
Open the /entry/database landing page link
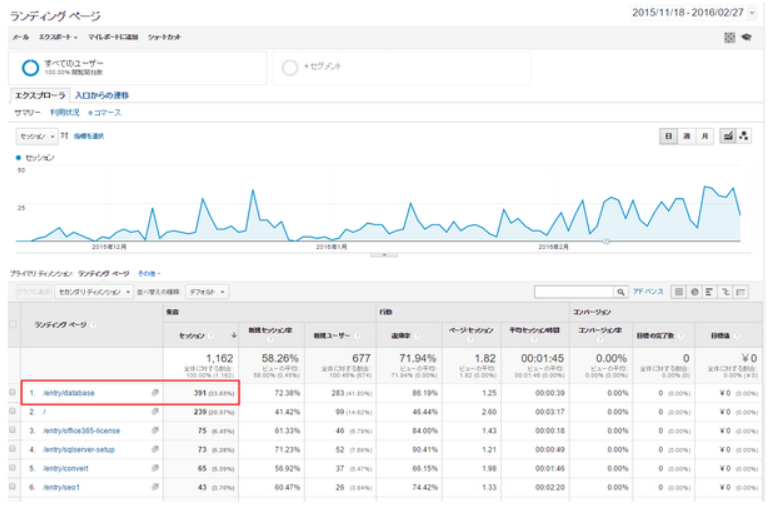tap(69, 393)
